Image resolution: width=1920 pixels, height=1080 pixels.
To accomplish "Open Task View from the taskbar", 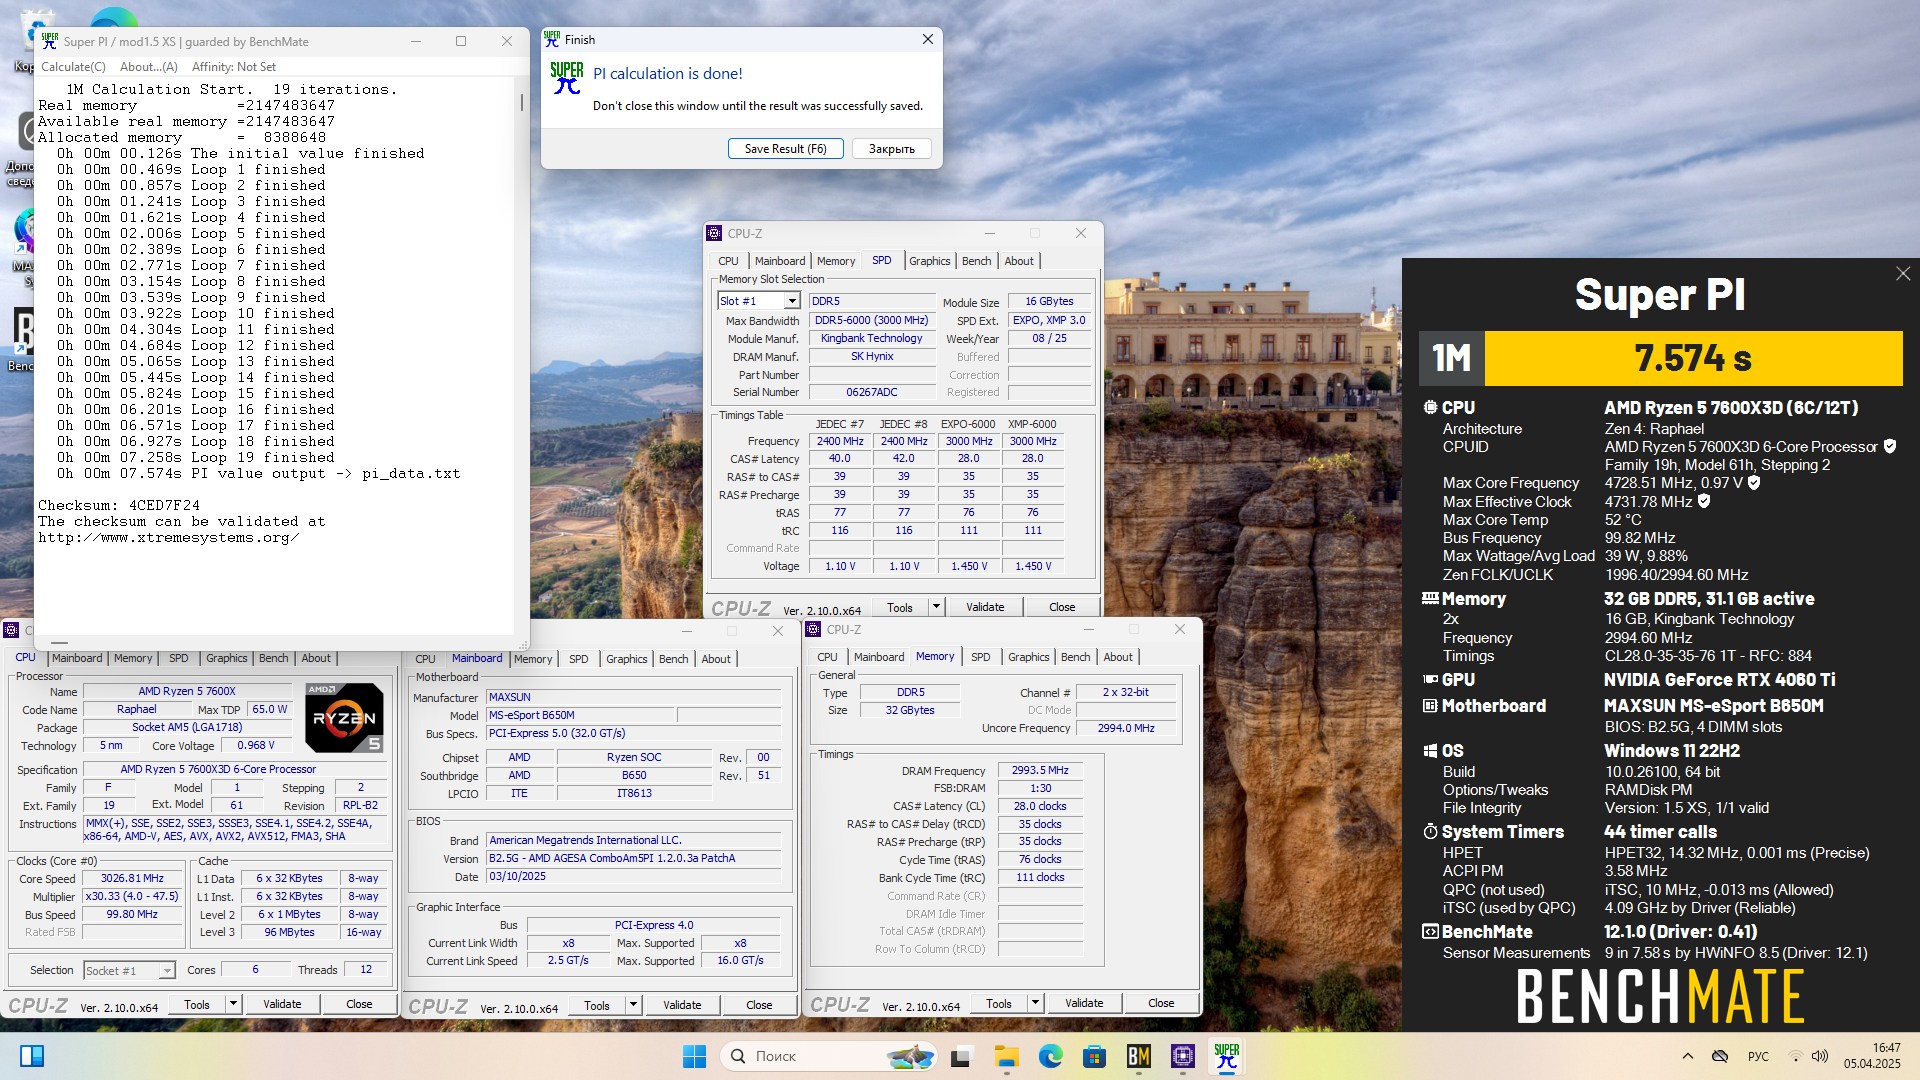I will [961, 1056].
